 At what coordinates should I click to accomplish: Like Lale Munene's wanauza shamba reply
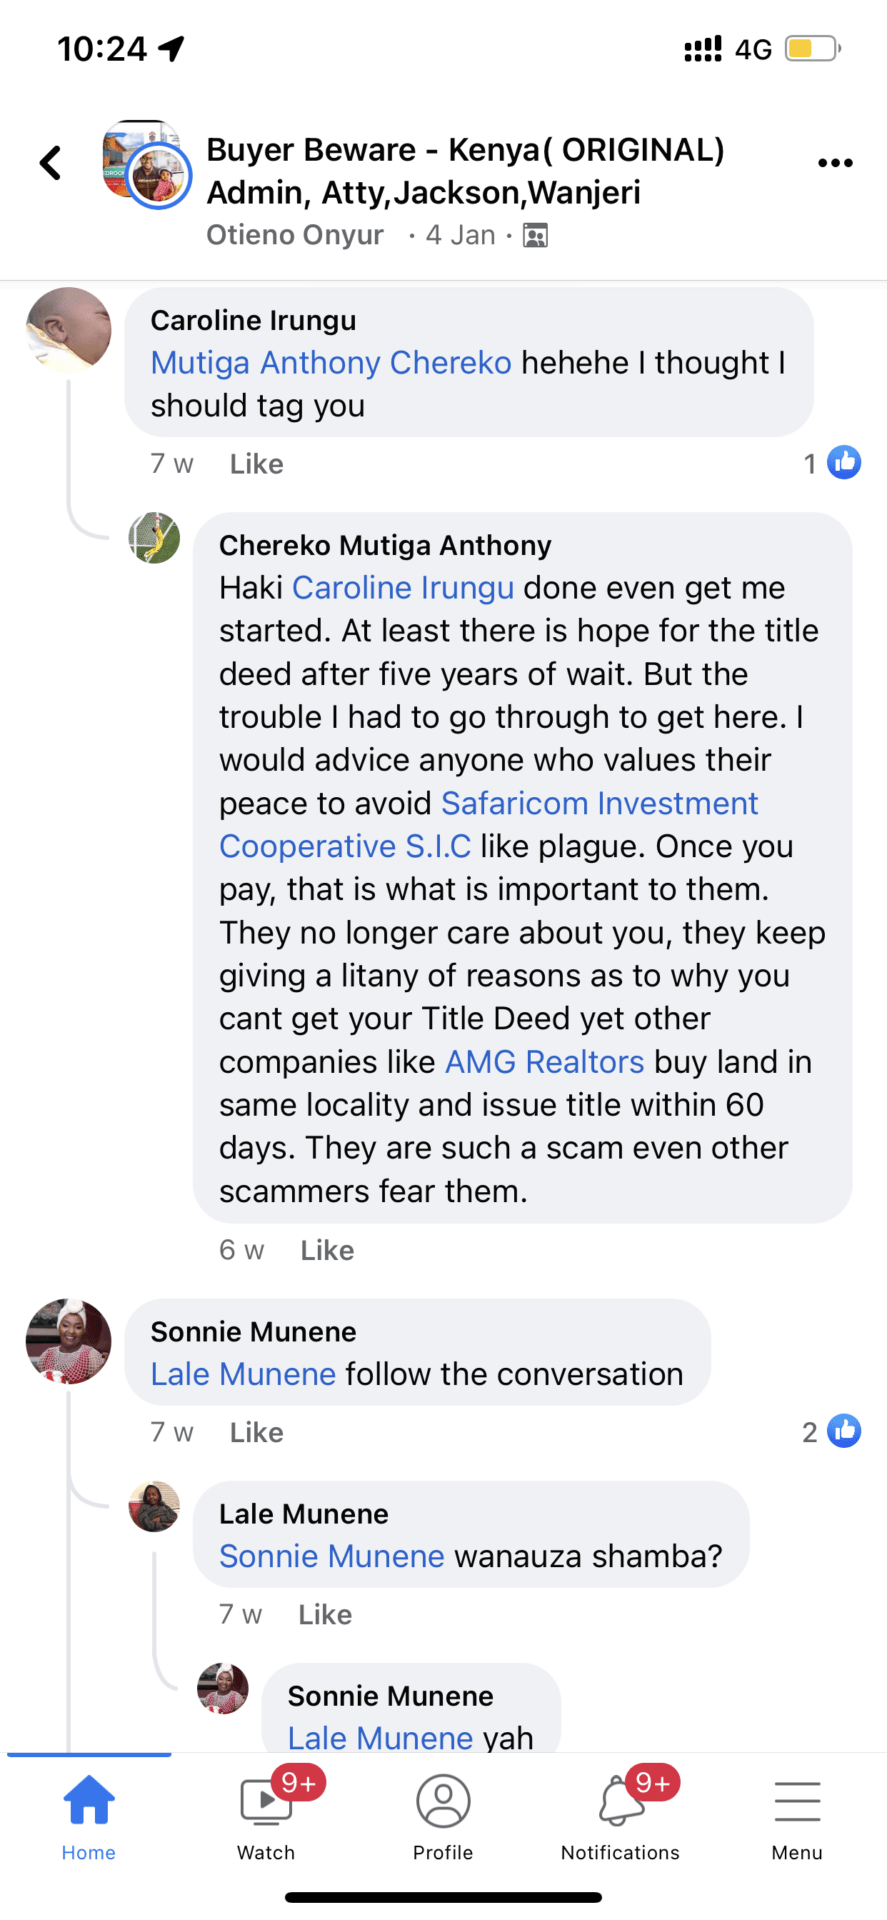(325, 1614)
